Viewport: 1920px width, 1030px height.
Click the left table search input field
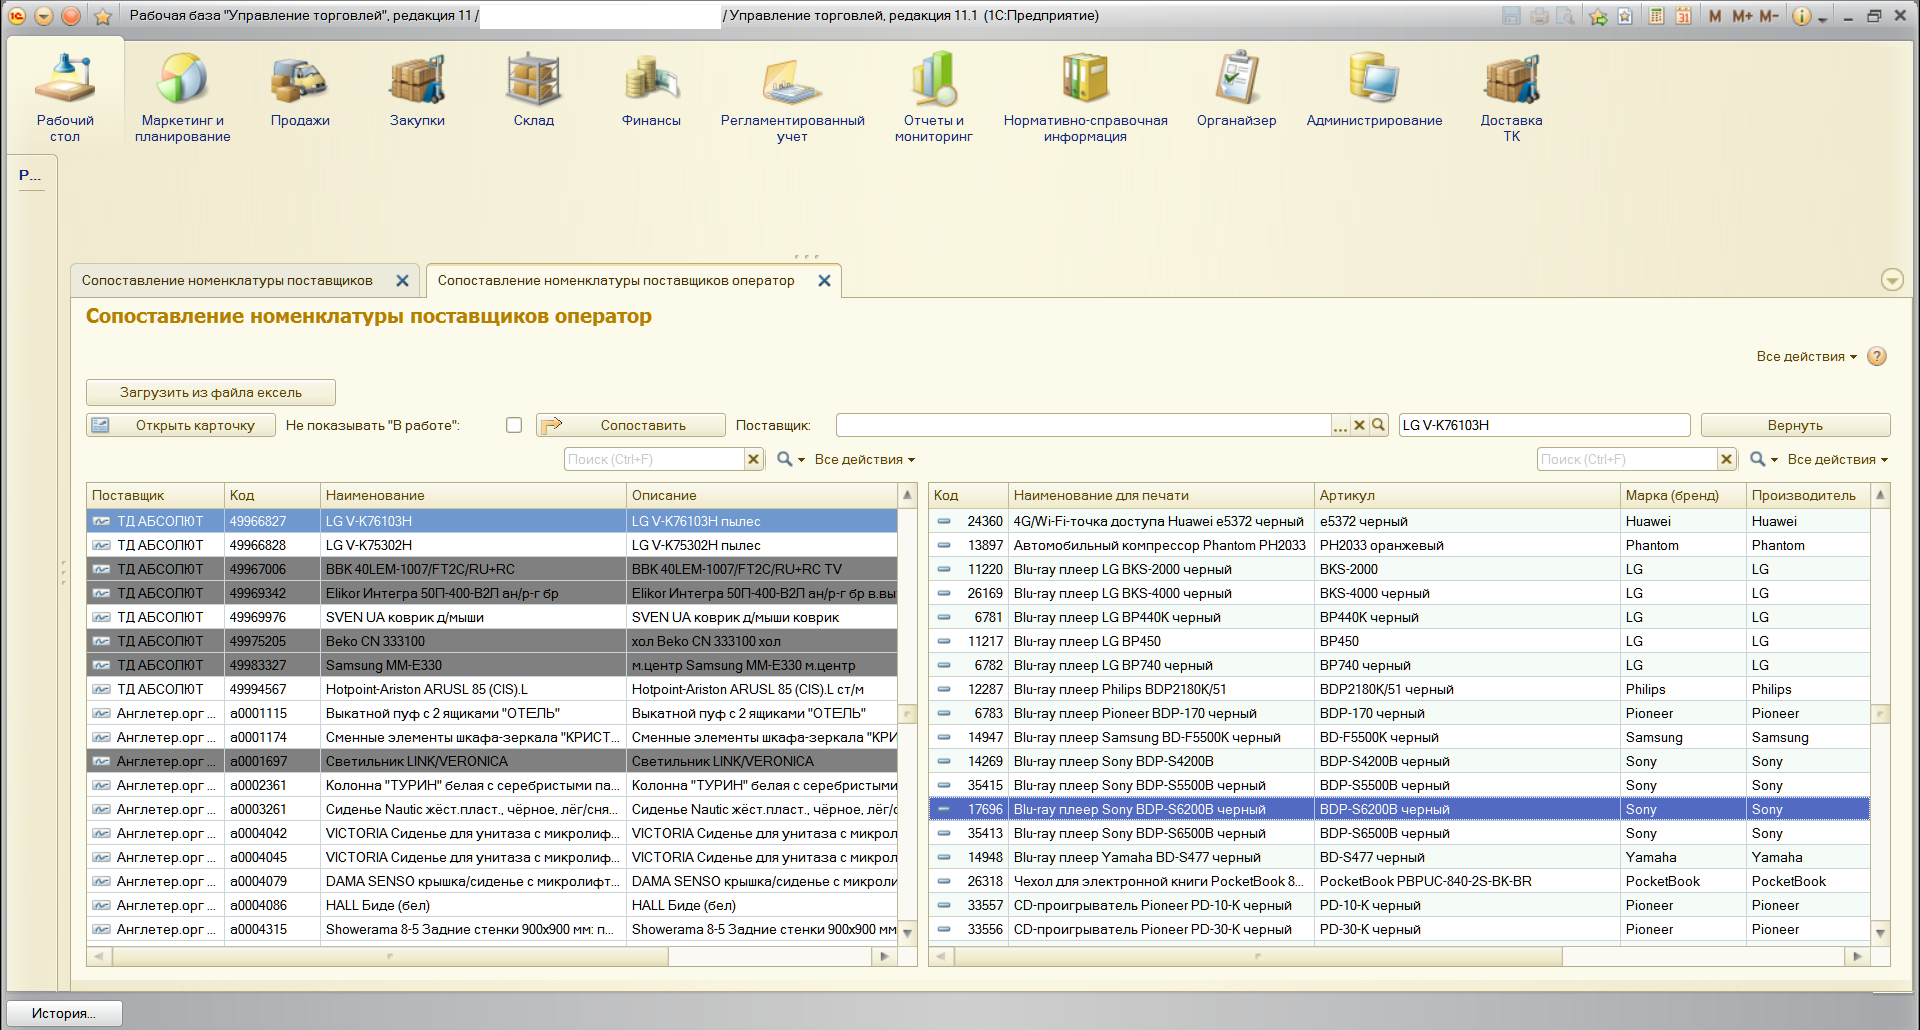click(x=654, y=460)
